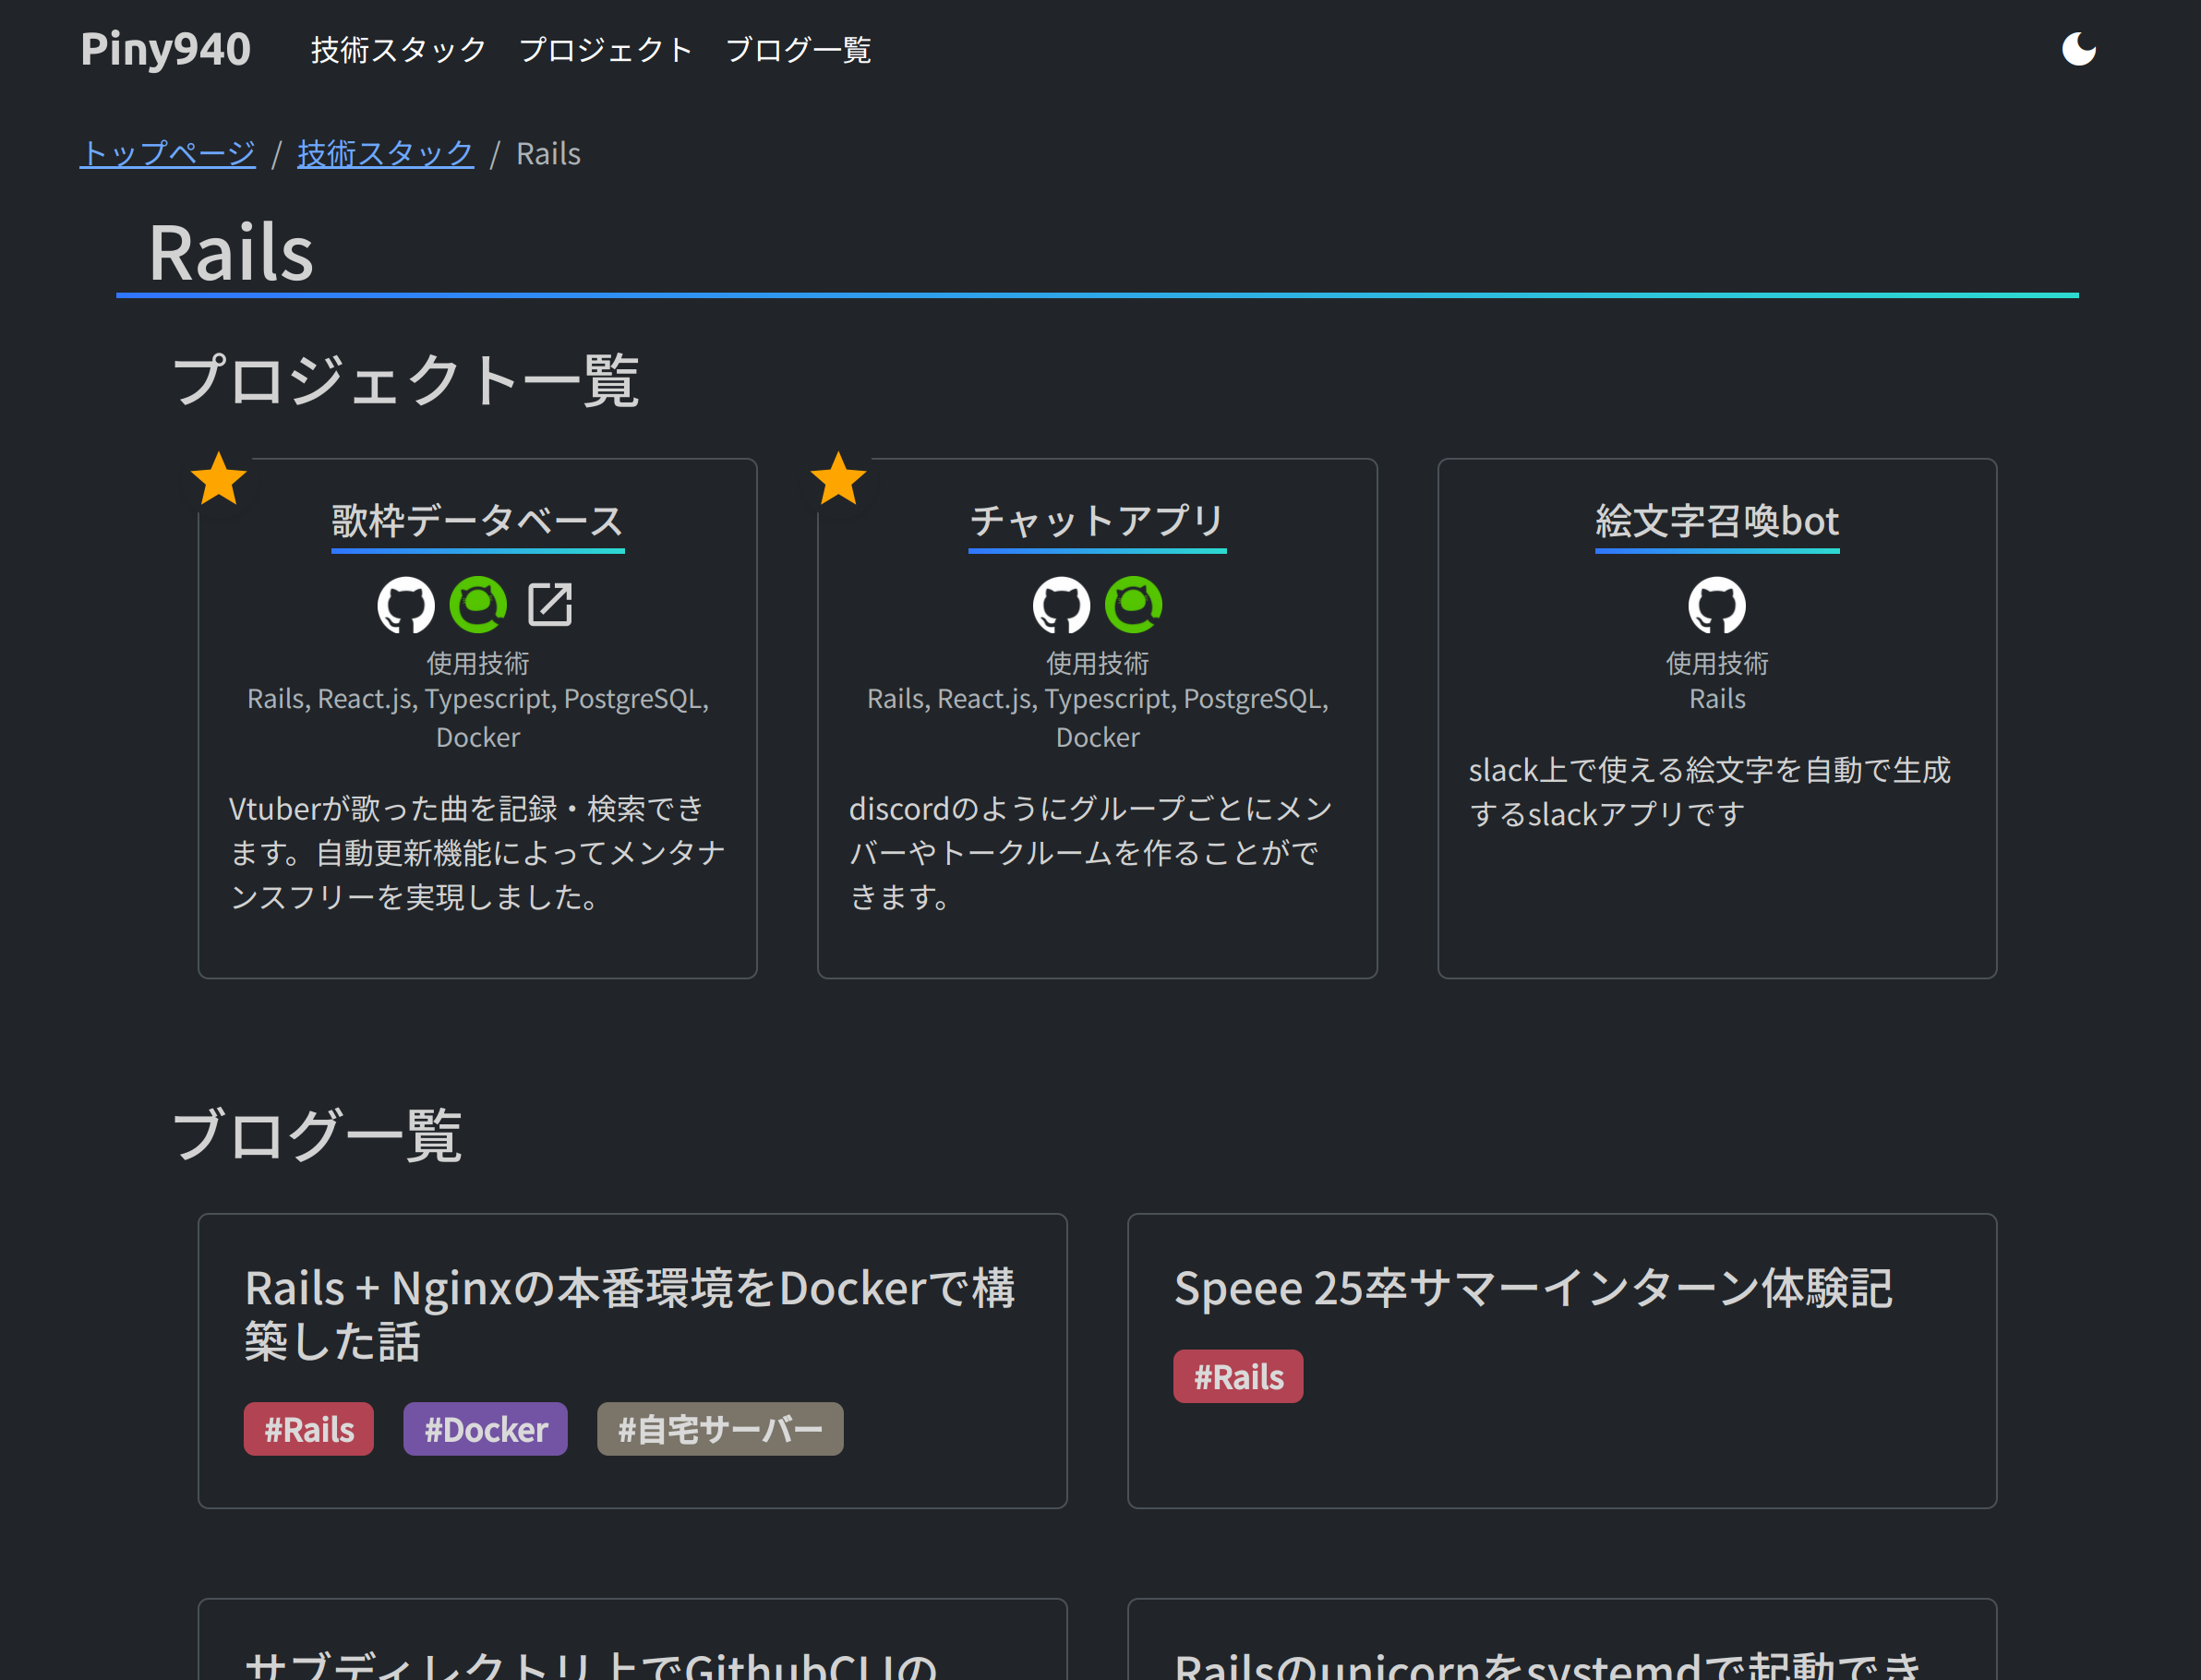
Task: Open green Qiita icon on チャットアプリ card
Action: click(1133, 605)
